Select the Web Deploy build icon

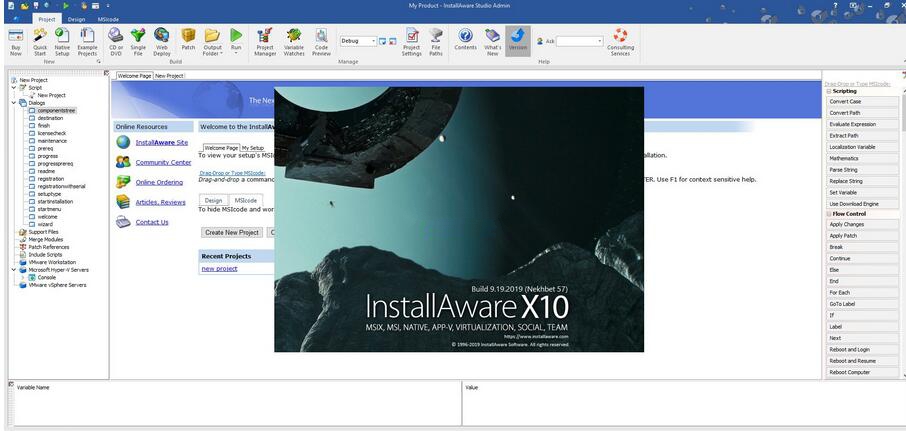pos(162,42)
